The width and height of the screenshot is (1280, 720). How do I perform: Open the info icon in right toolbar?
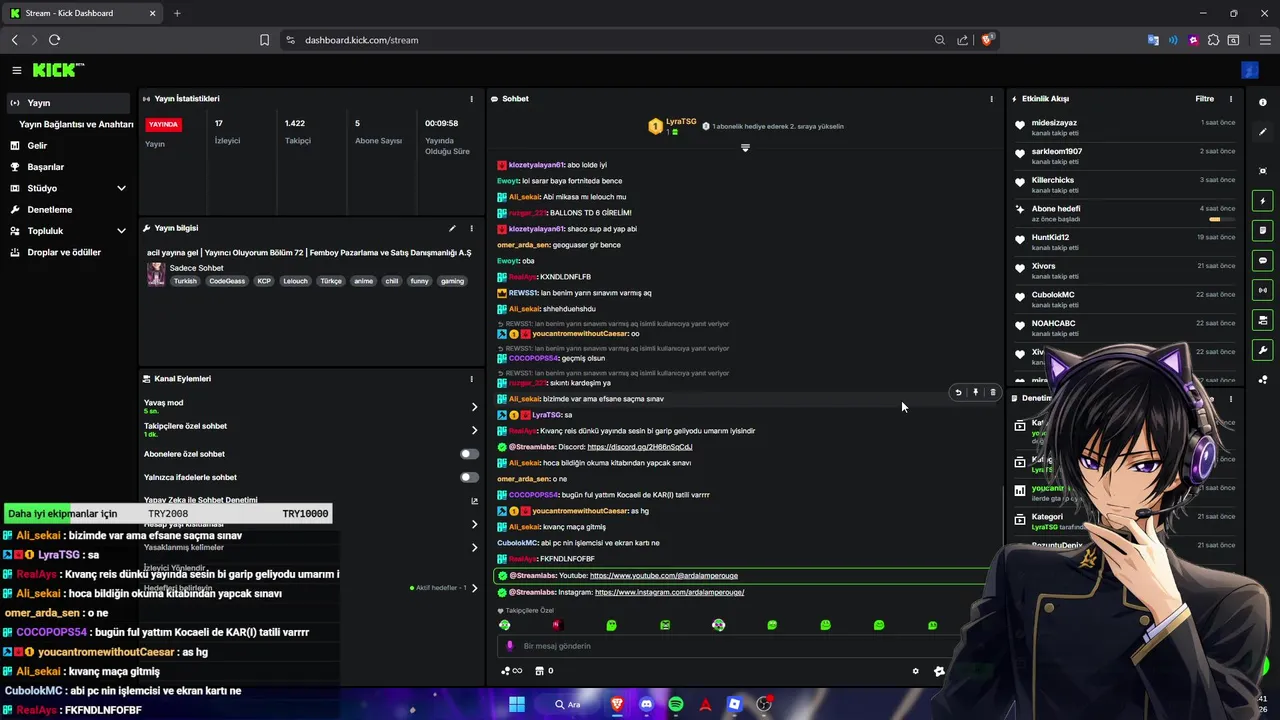click(x=1263, y=102)
